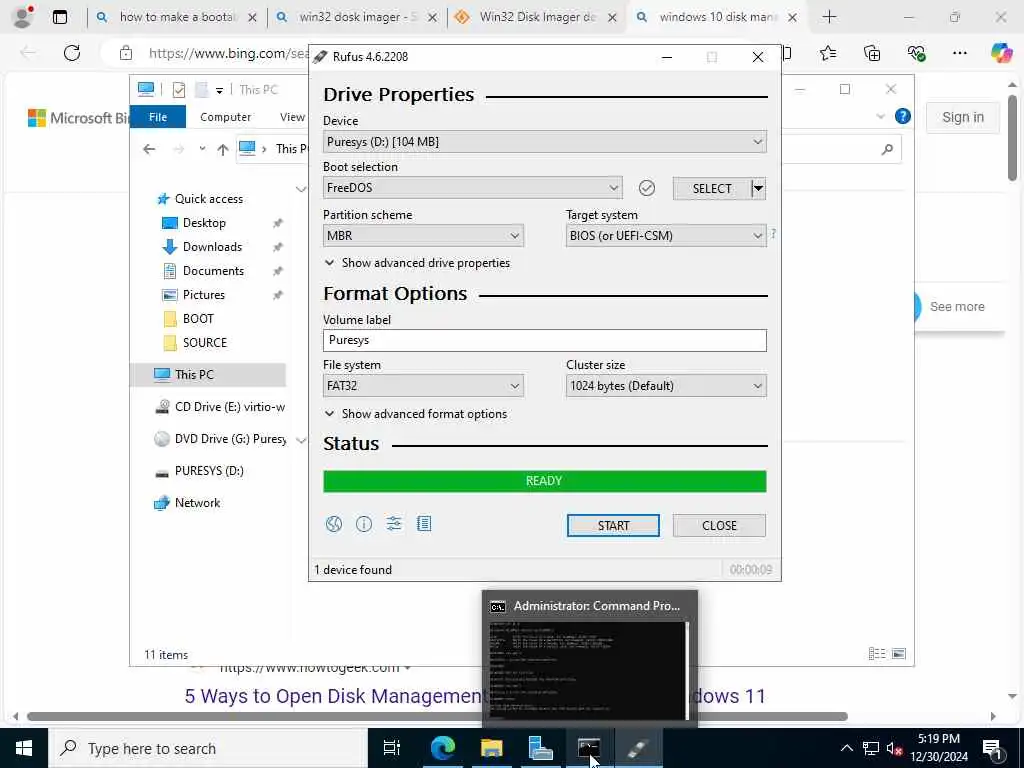Viewport: 1024px width, 768px height.
Task: Click Explorer quick access properties checkmark icon
Action: 178,89
